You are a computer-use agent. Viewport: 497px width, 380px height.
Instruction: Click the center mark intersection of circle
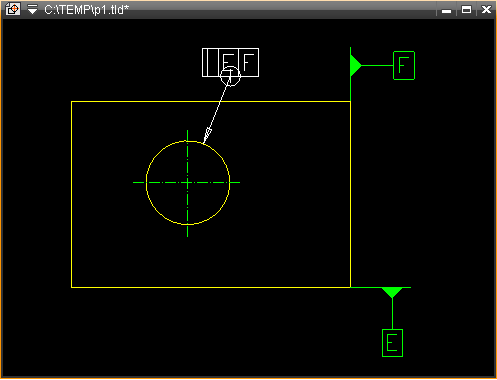[188, 183]
